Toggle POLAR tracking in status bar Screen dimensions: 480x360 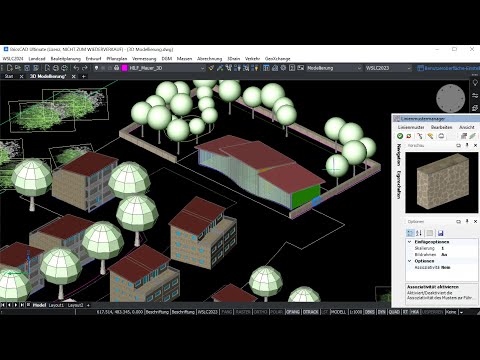[x=276, y=312]
